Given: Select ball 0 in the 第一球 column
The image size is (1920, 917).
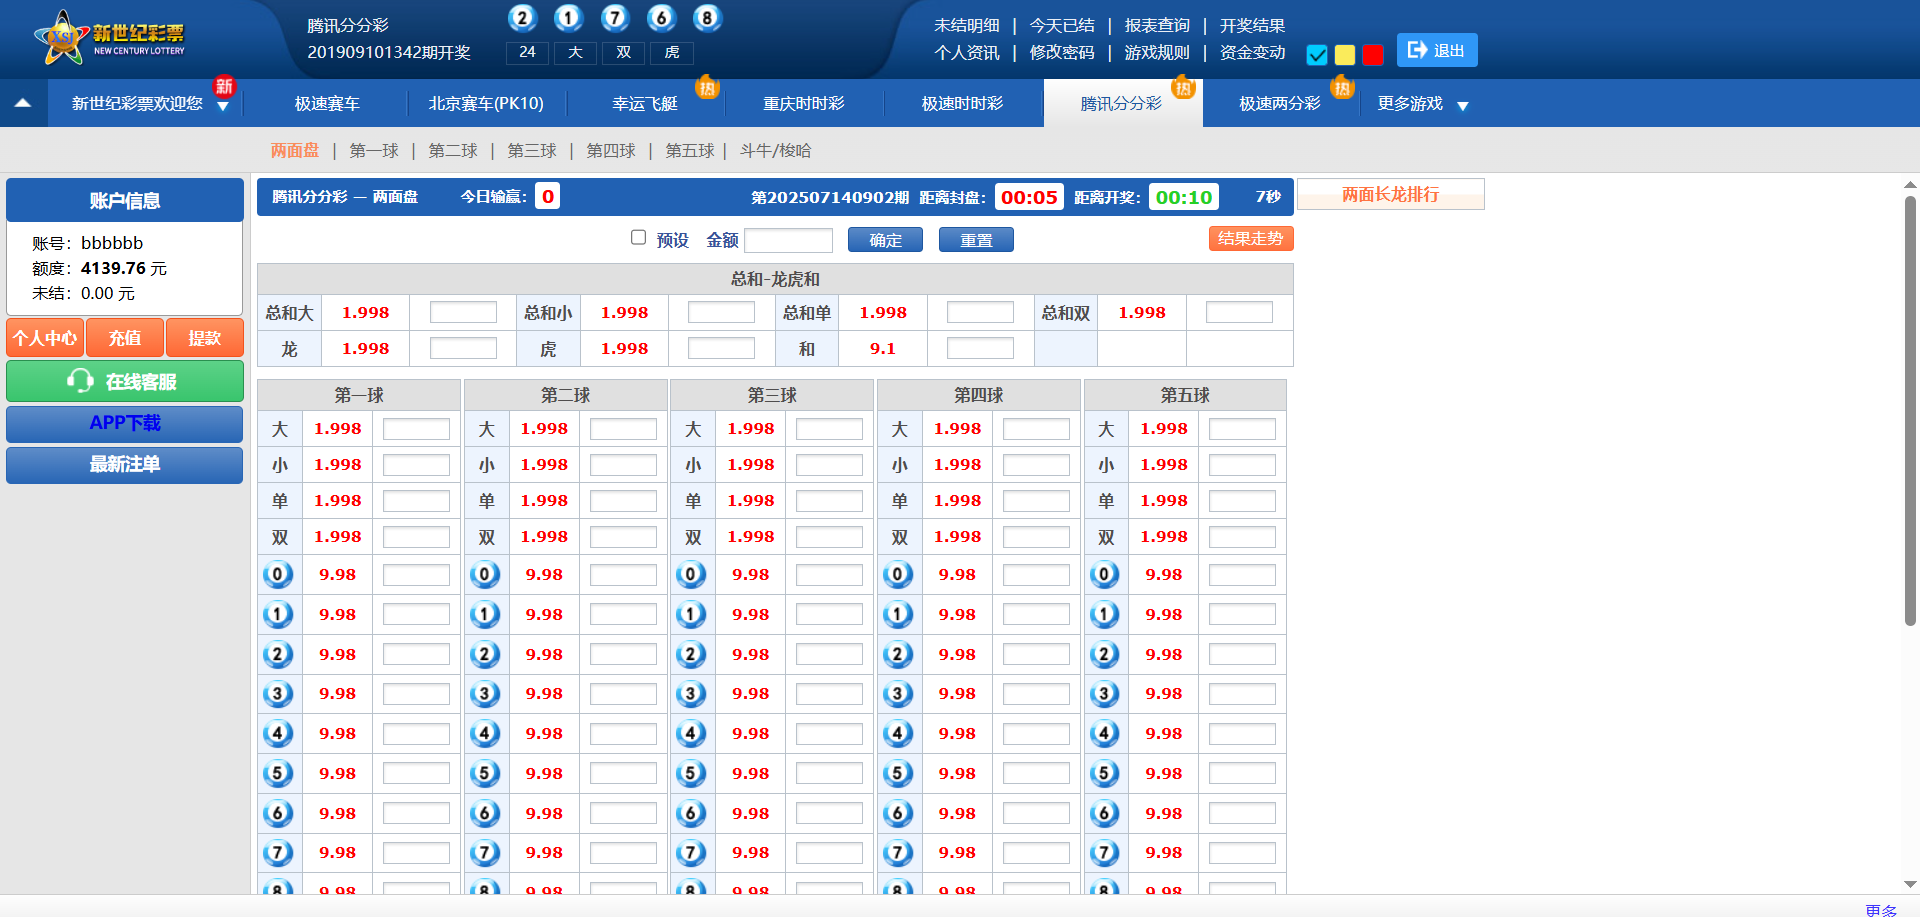Looking at the screenshot, I should click(x=278, y=574).
